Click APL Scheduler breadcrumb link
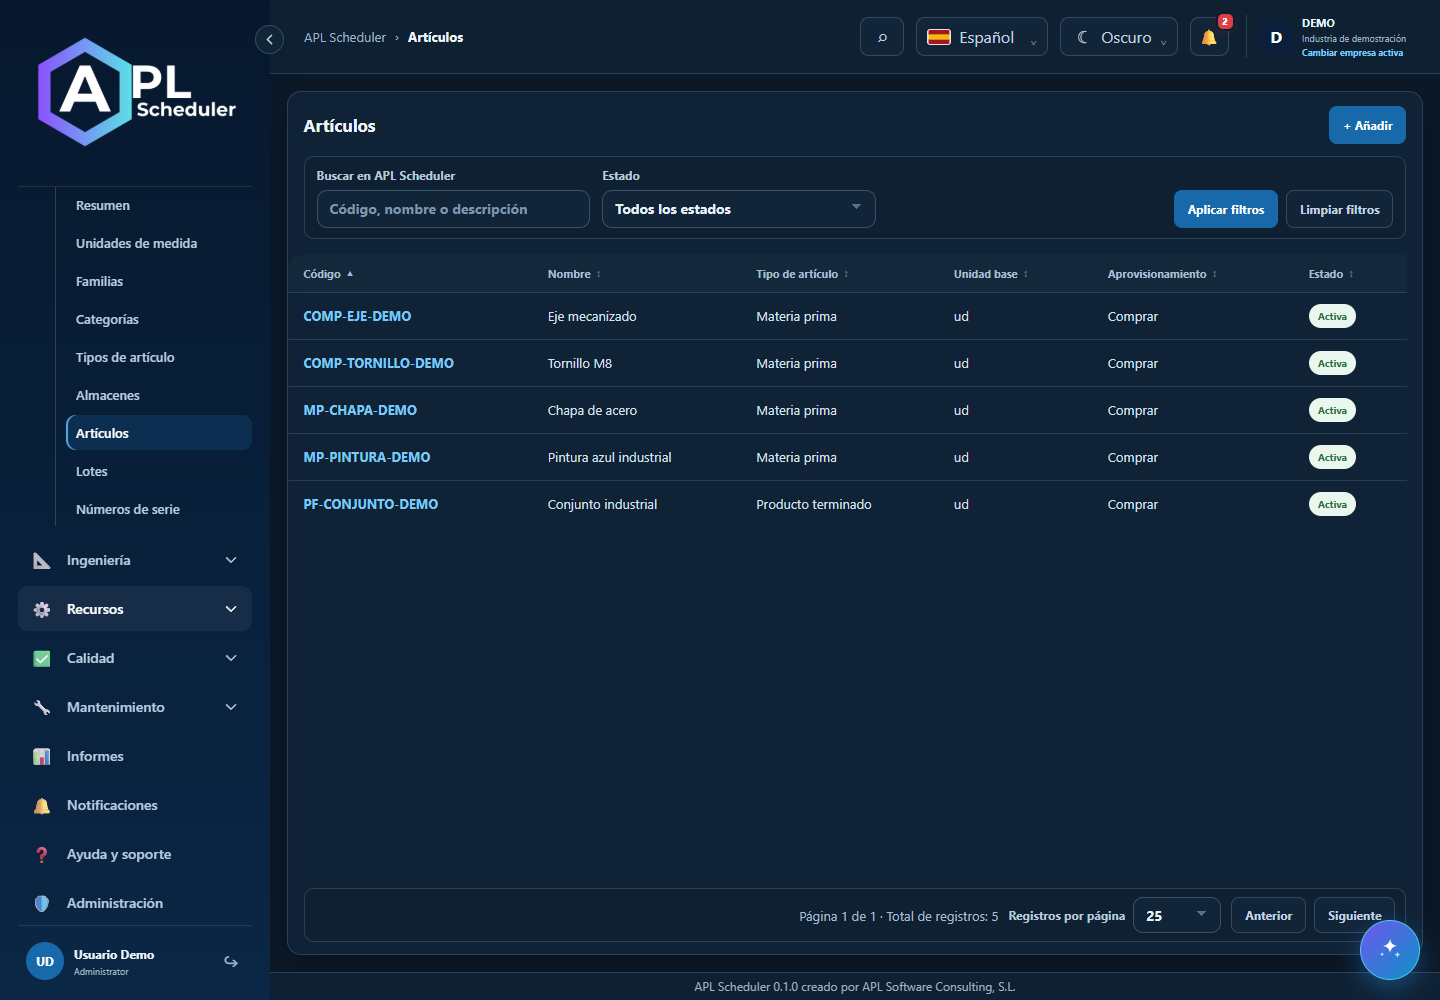The image size is (1440, 1000). tap(345, 38)
